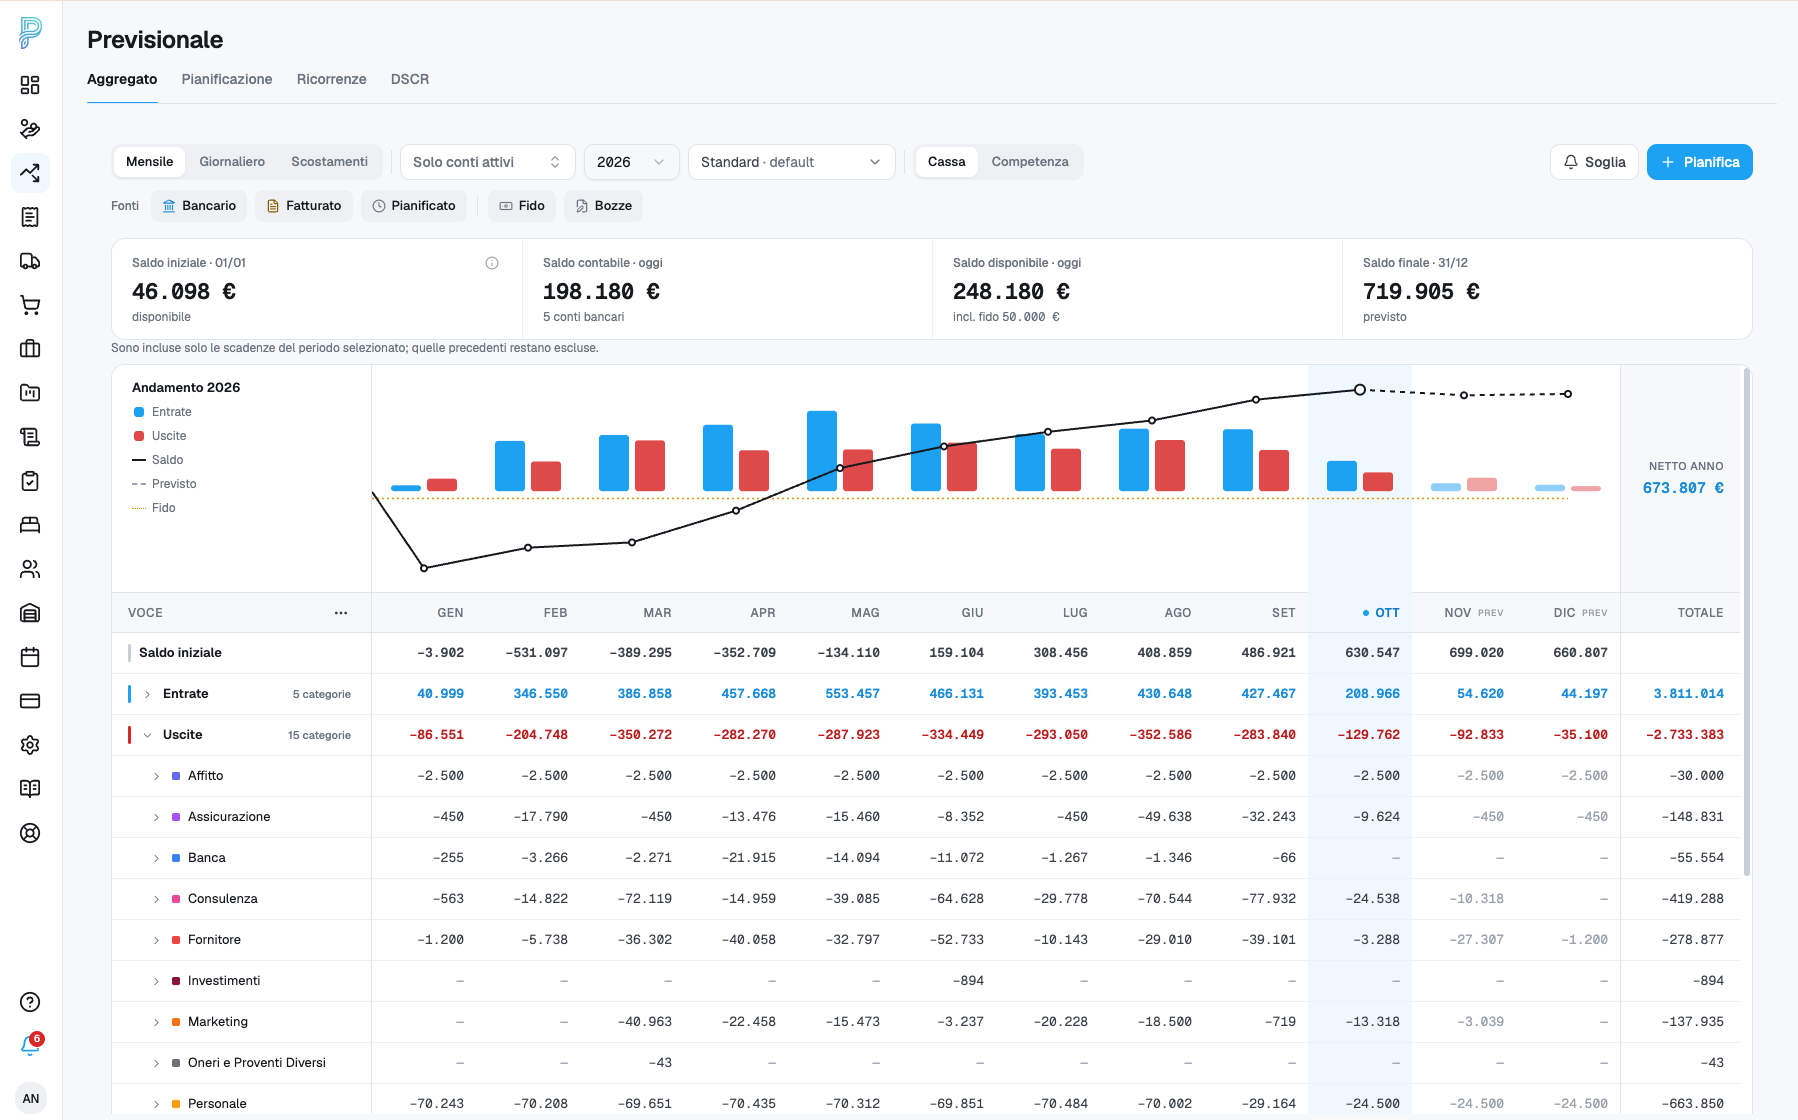Open the people/contacts sidebar icon
The width and height of the screenshot is (1798, 1120).
click(x=30, y=569)
